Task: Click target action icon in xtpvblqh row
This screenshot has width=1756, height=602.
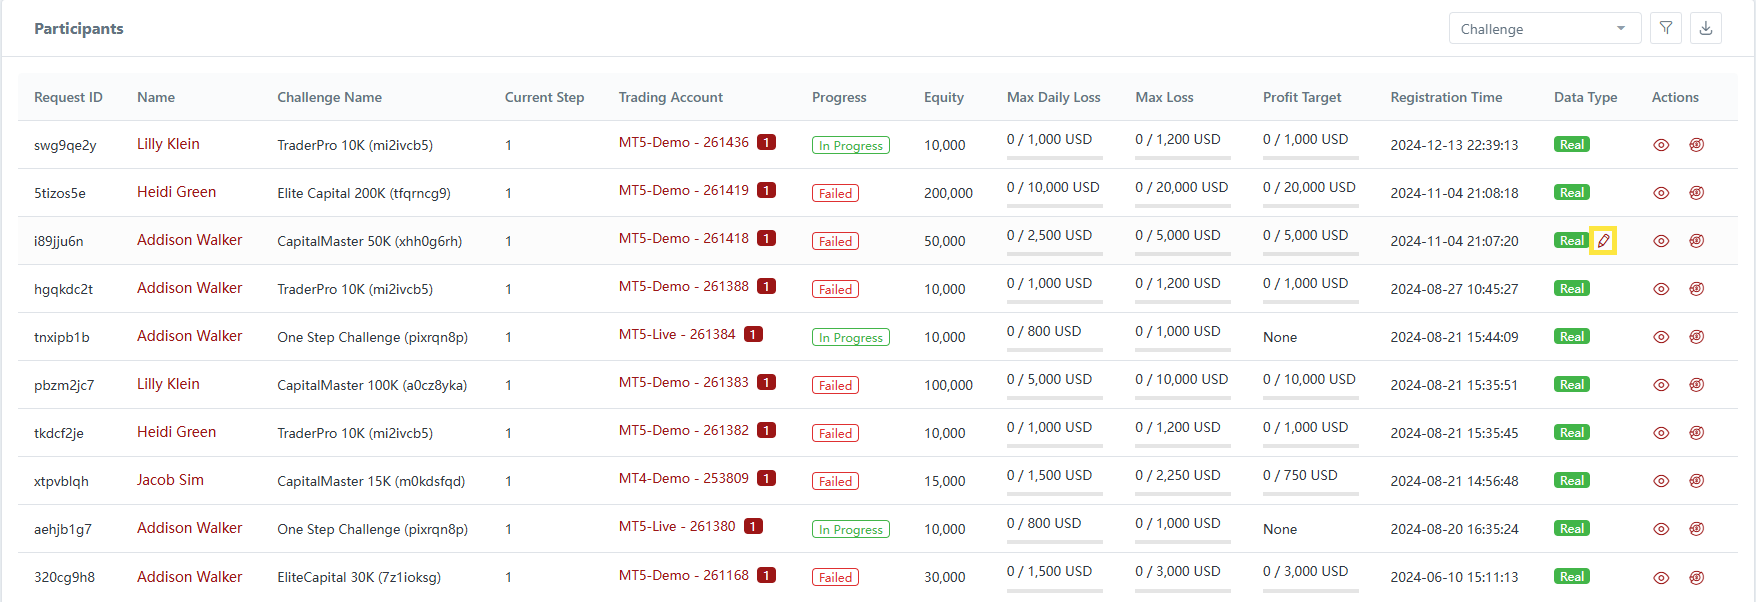Action: click(1697, 481)
